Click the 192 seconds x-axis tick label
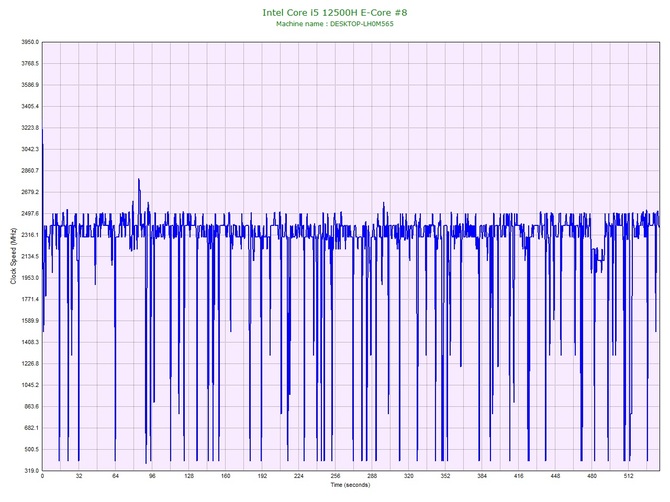The height and width of the screenshot is (502, 670). [262, 476]
